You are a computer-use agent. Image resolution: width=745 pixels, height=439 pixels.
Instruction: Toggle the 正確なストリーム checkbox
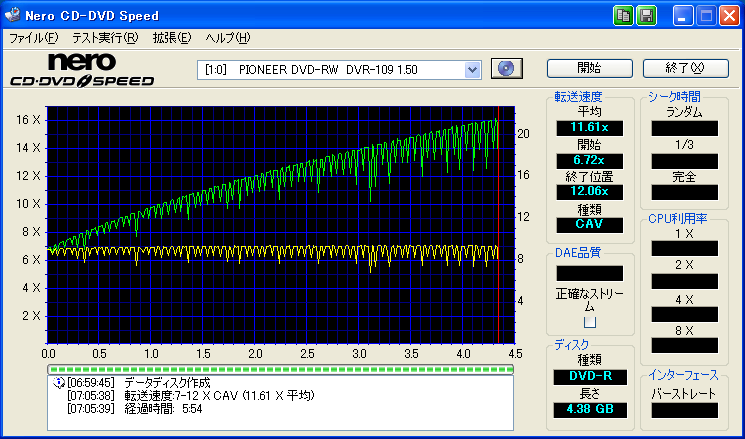(590, 322)
